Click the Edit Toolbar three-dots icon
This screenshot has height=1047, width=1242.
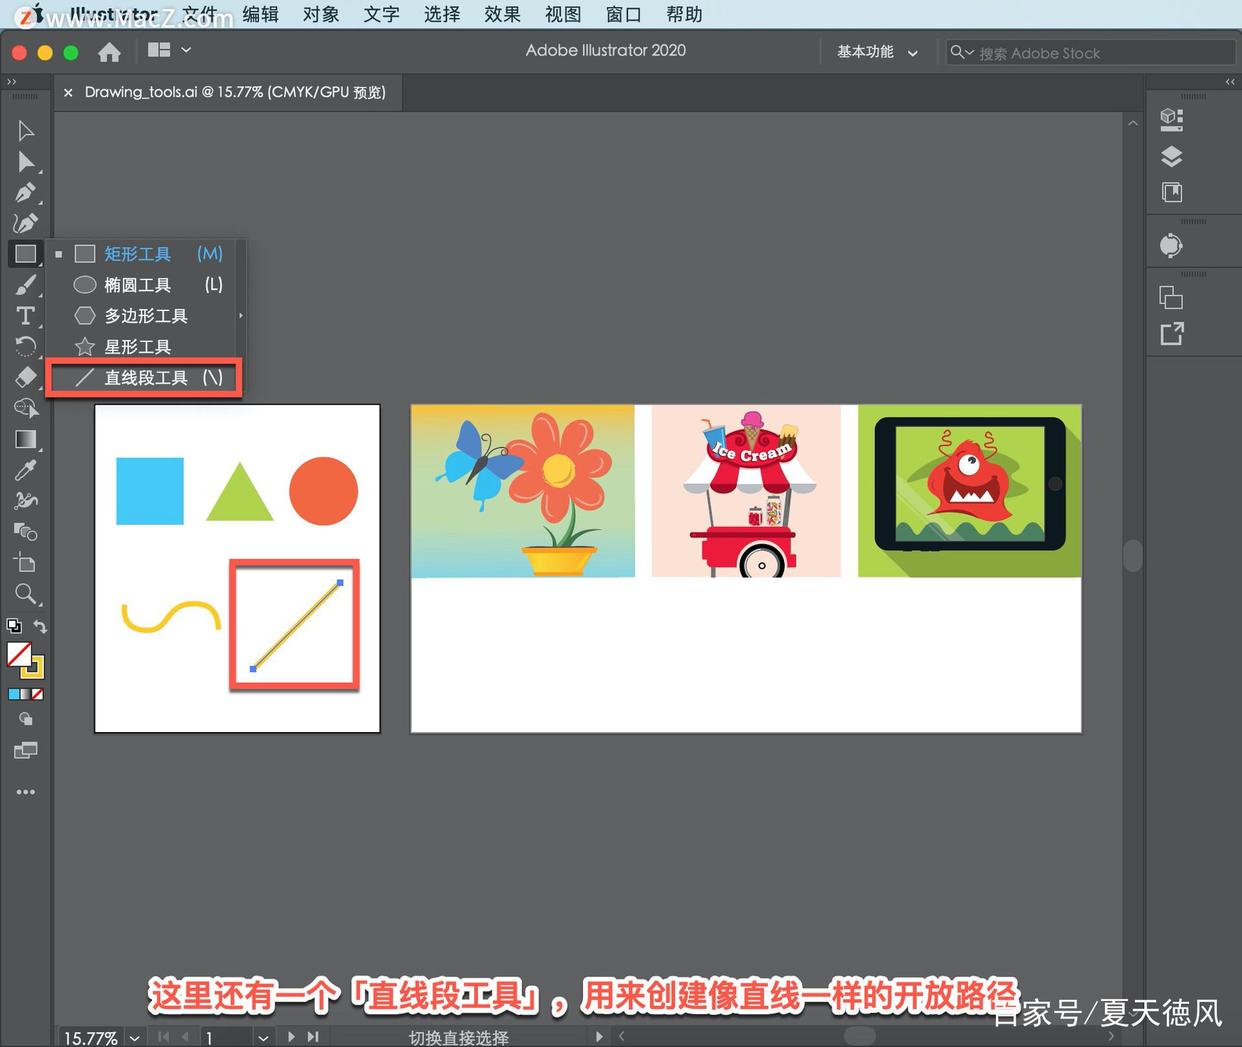[x=26, y=792]
